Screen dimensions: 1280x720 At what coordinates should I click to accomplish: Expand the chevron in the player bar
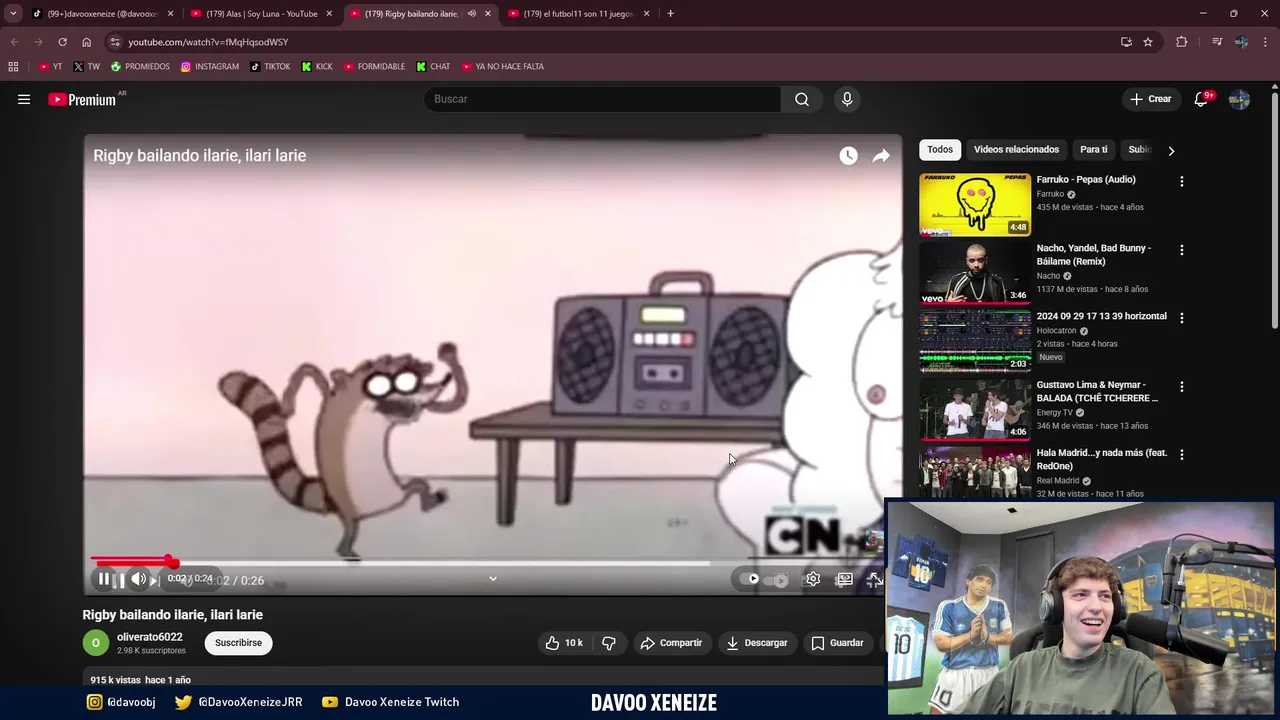point(493,578)
